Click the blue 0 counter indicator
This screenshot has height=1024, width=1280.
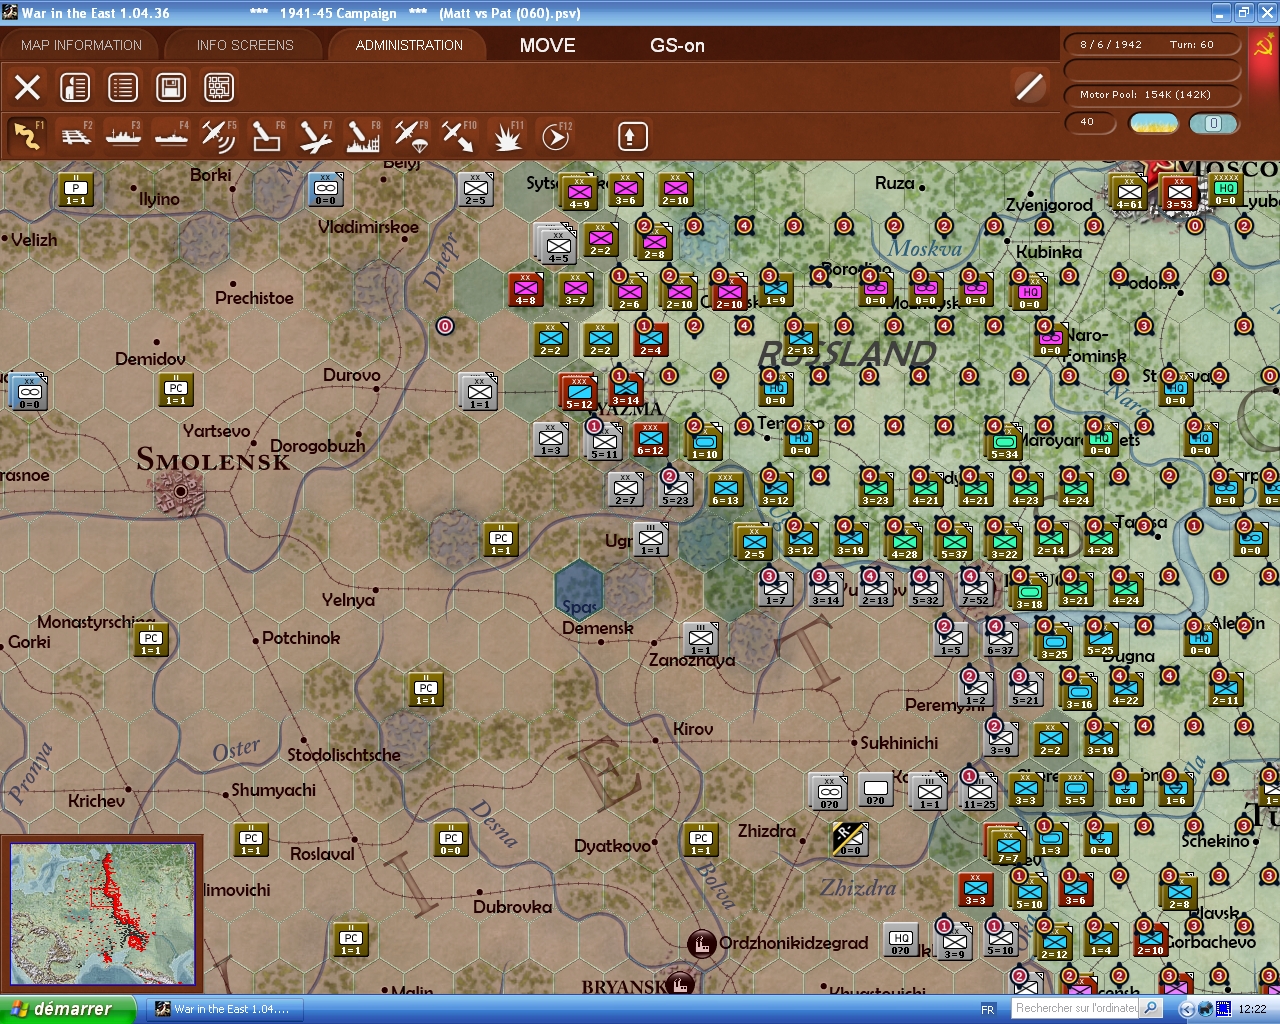click(1213, 123)
